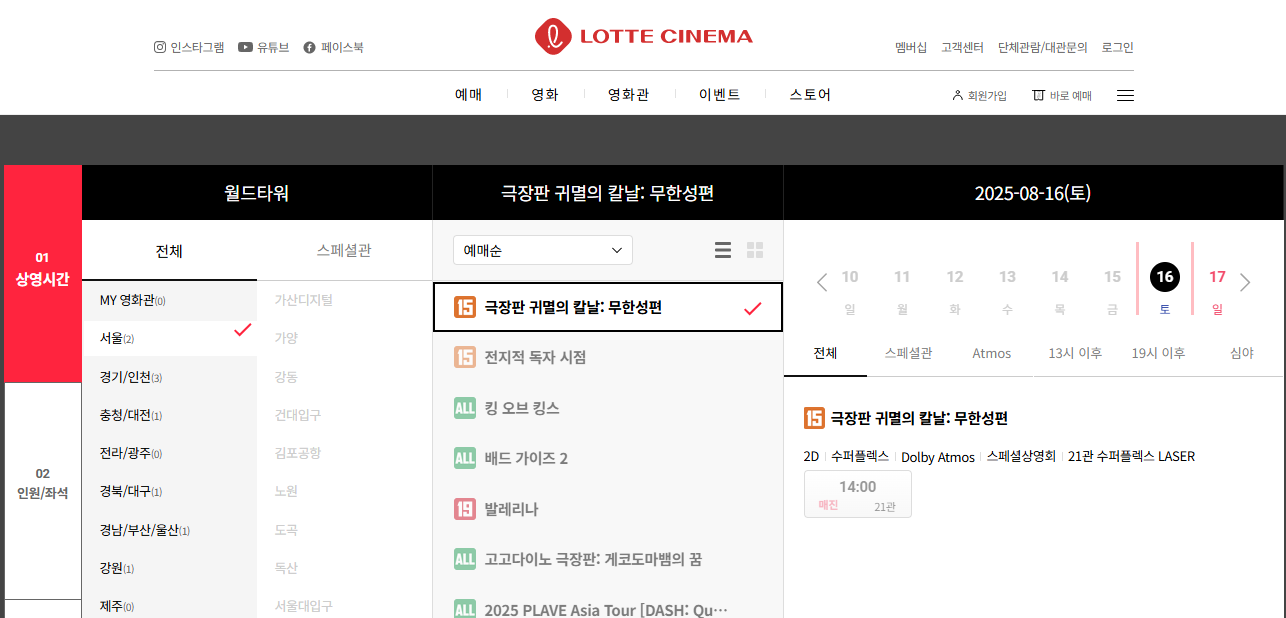
Task: Click the 단체관람/대관문의 link
Action: point(1042,47)
